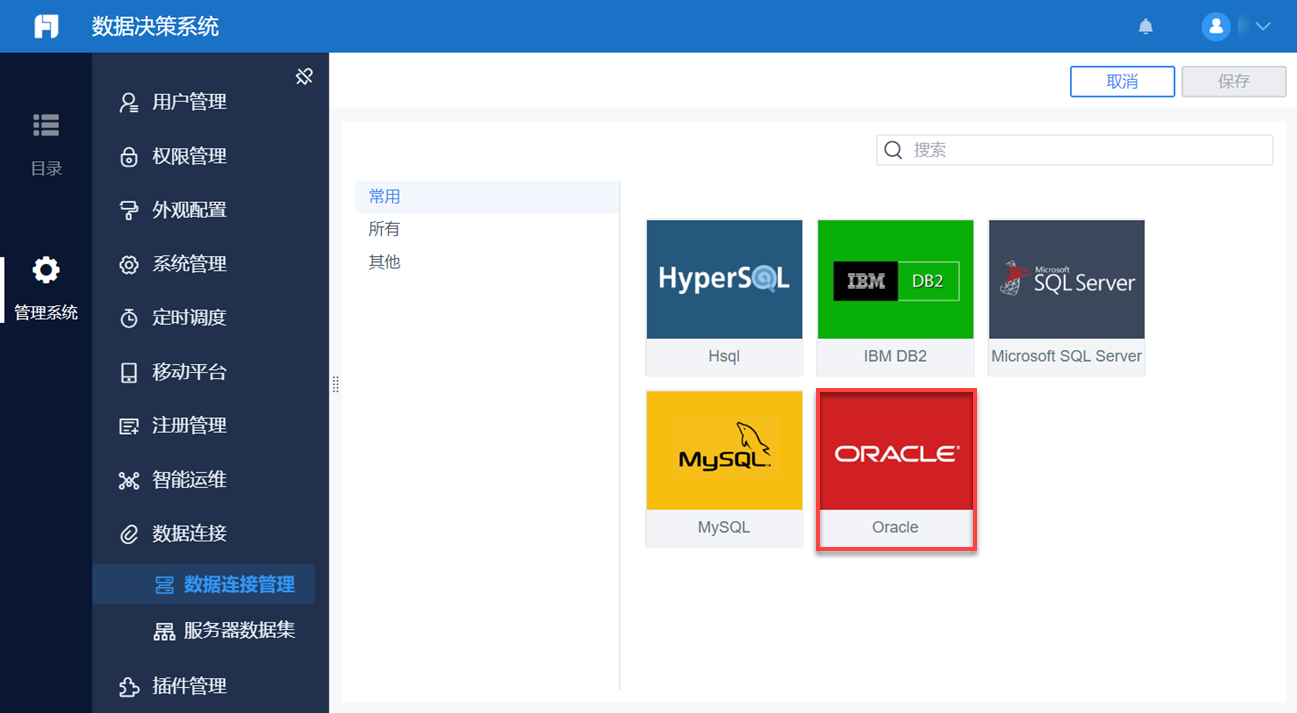Select the 常用 category tab
Viewport: 1297px width, 713px height.
pos(487,197)
